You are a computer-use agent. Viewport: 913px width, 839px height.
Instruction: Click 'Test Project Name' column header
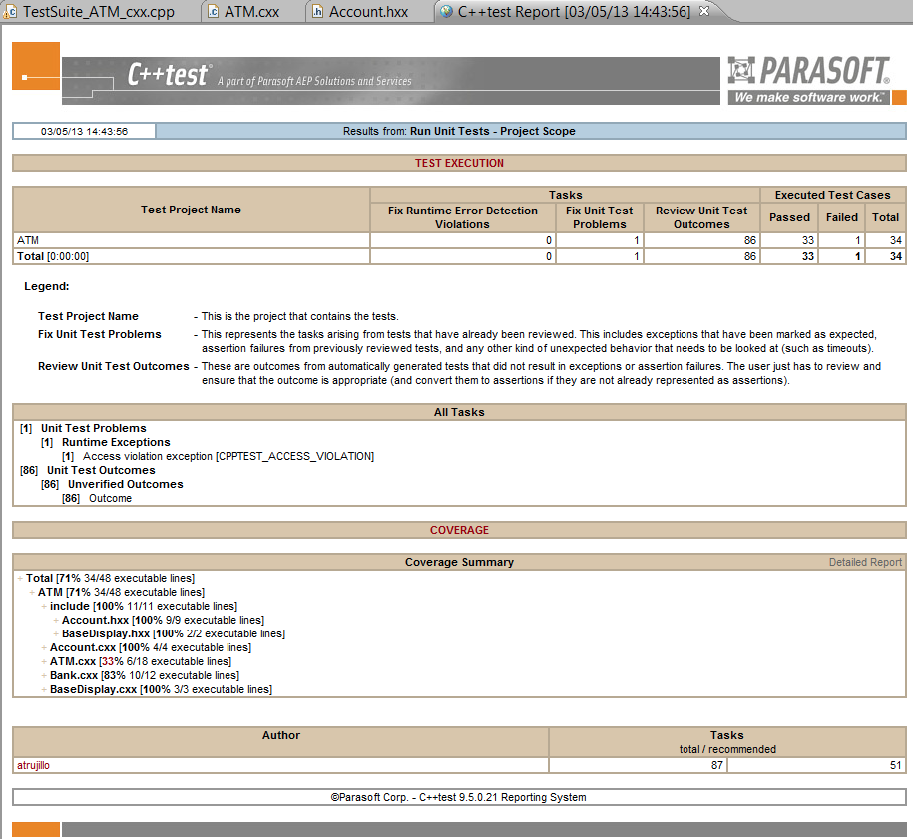(x=191, y=210)
